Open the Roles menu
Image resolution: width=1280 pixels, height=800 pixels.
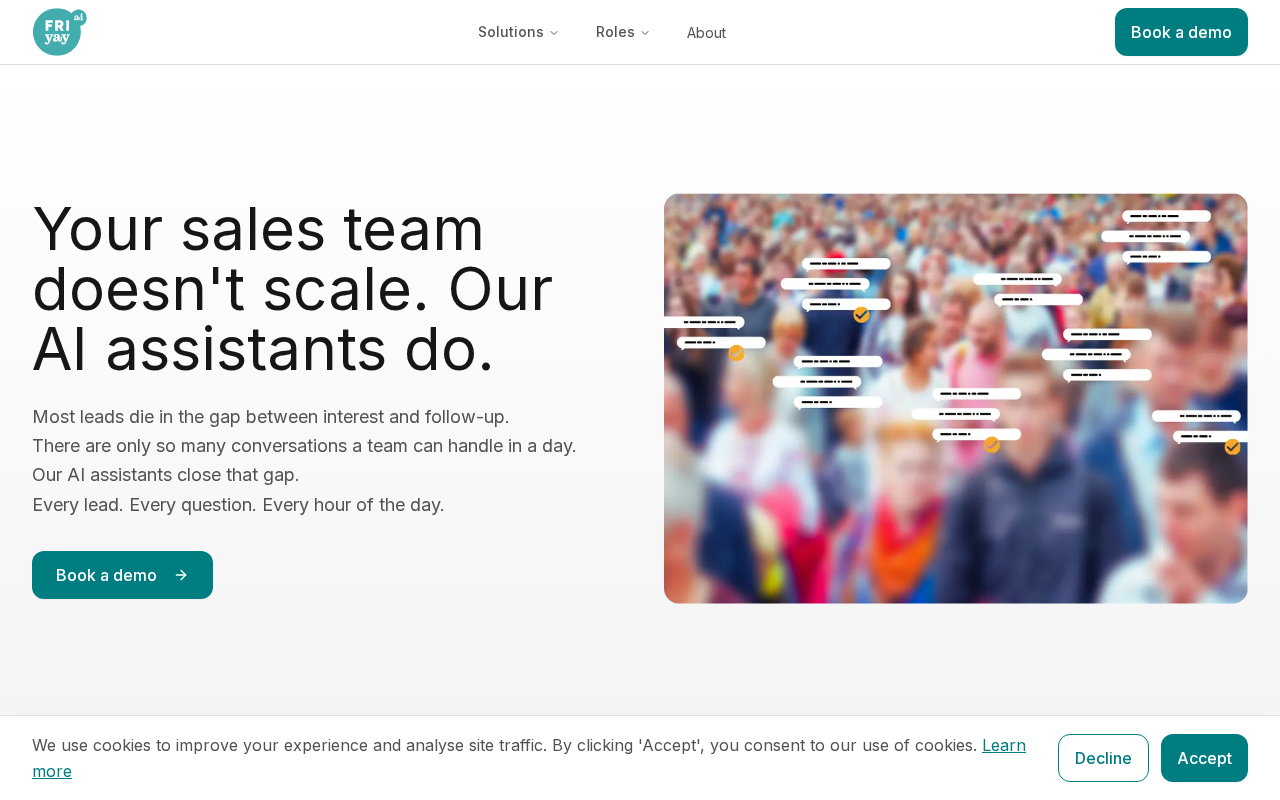(623, 32)
